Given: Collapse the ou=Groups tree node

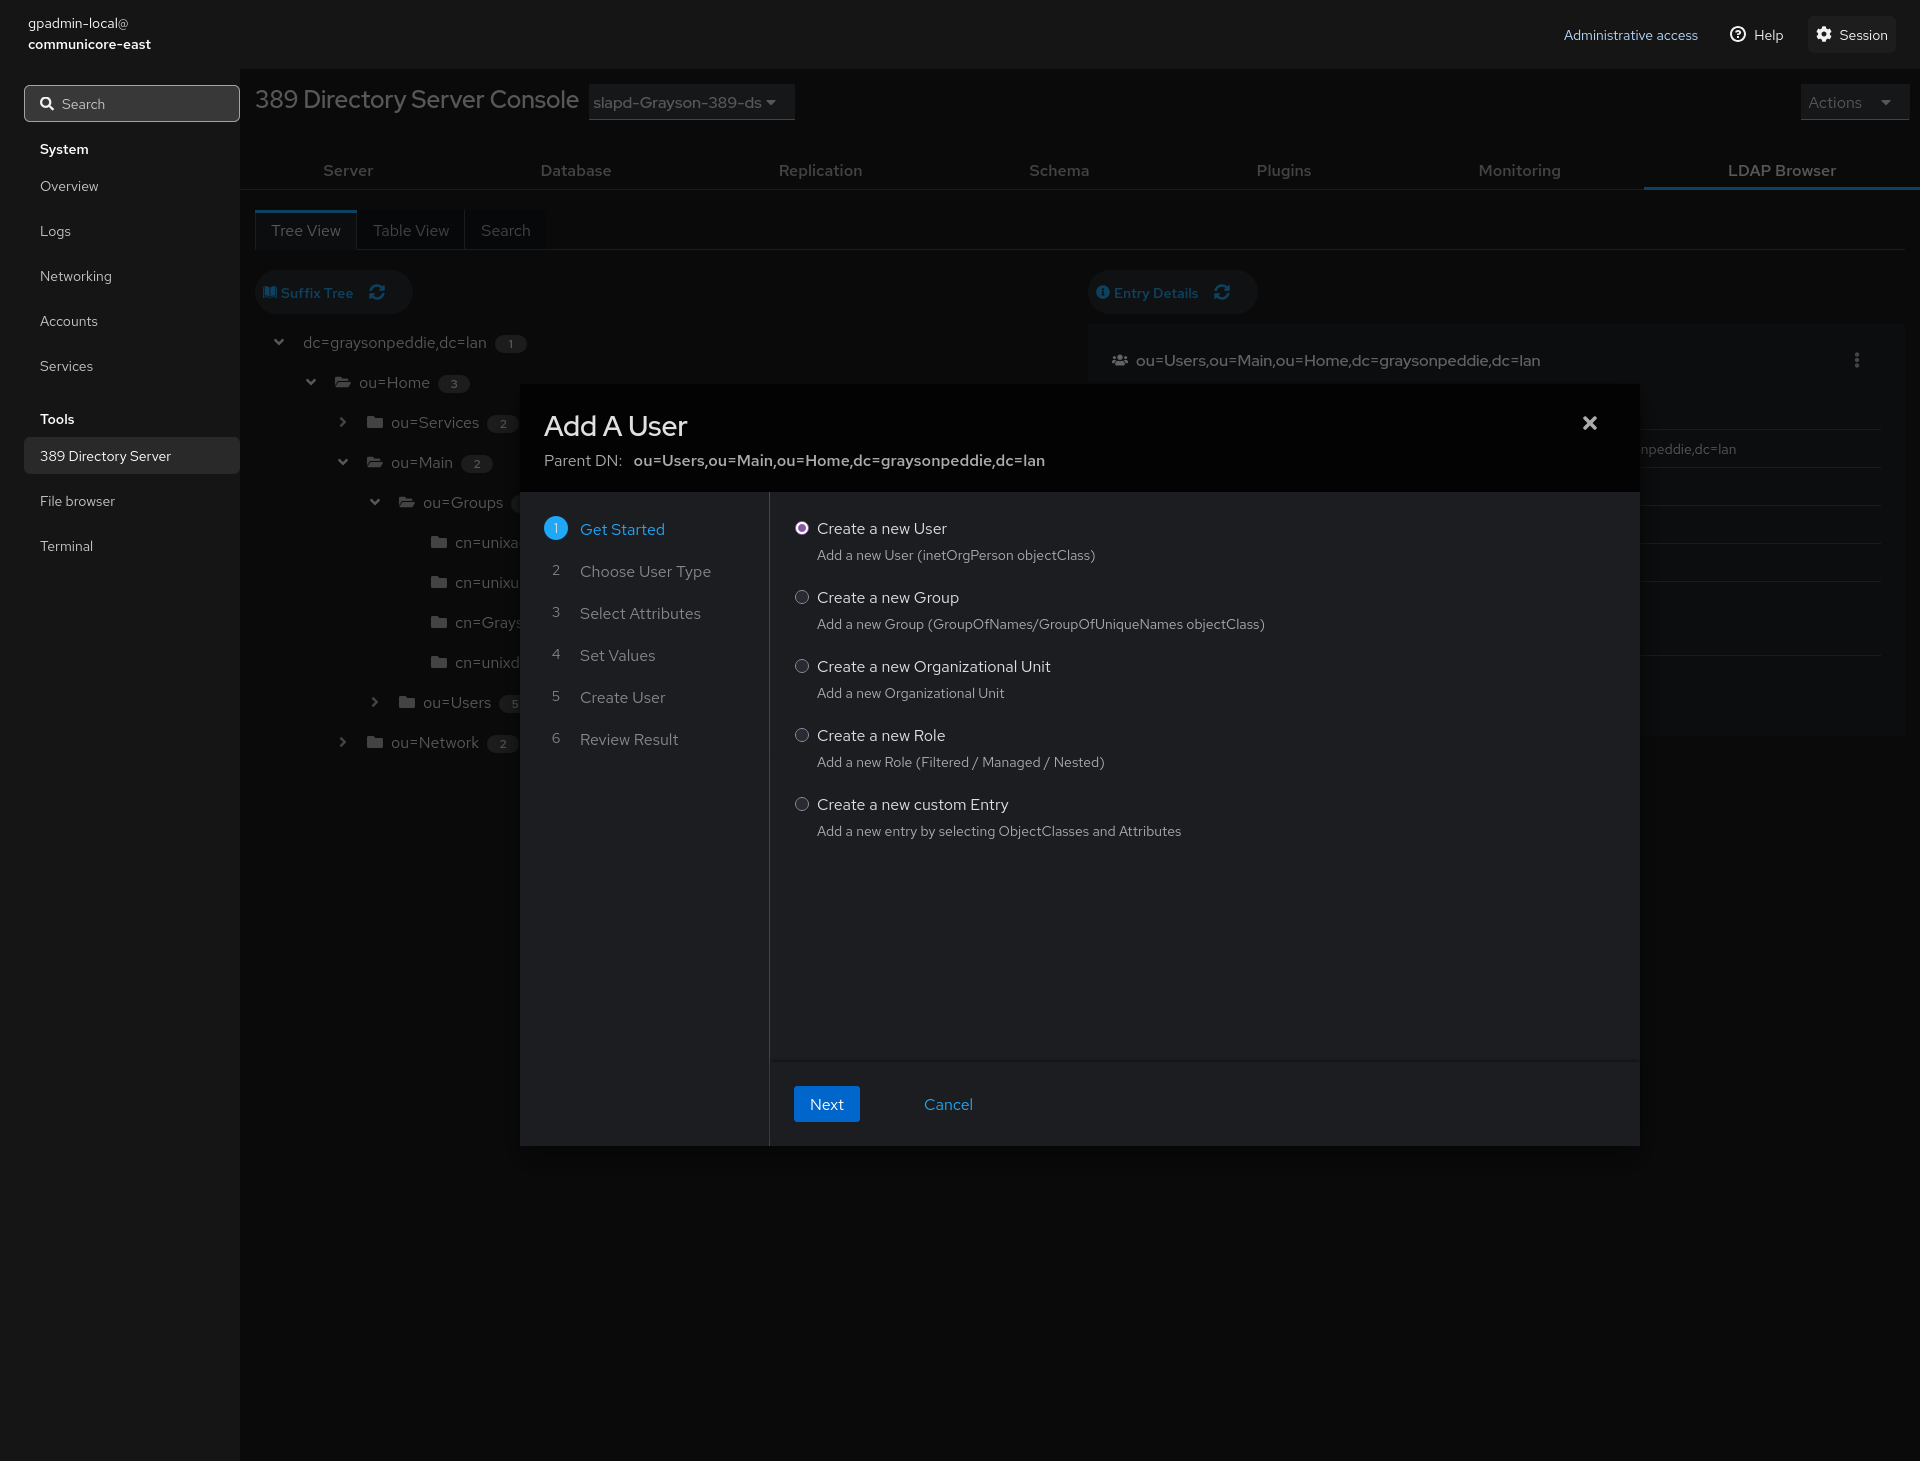Looking at the screenshot, I should coord(375,502).
